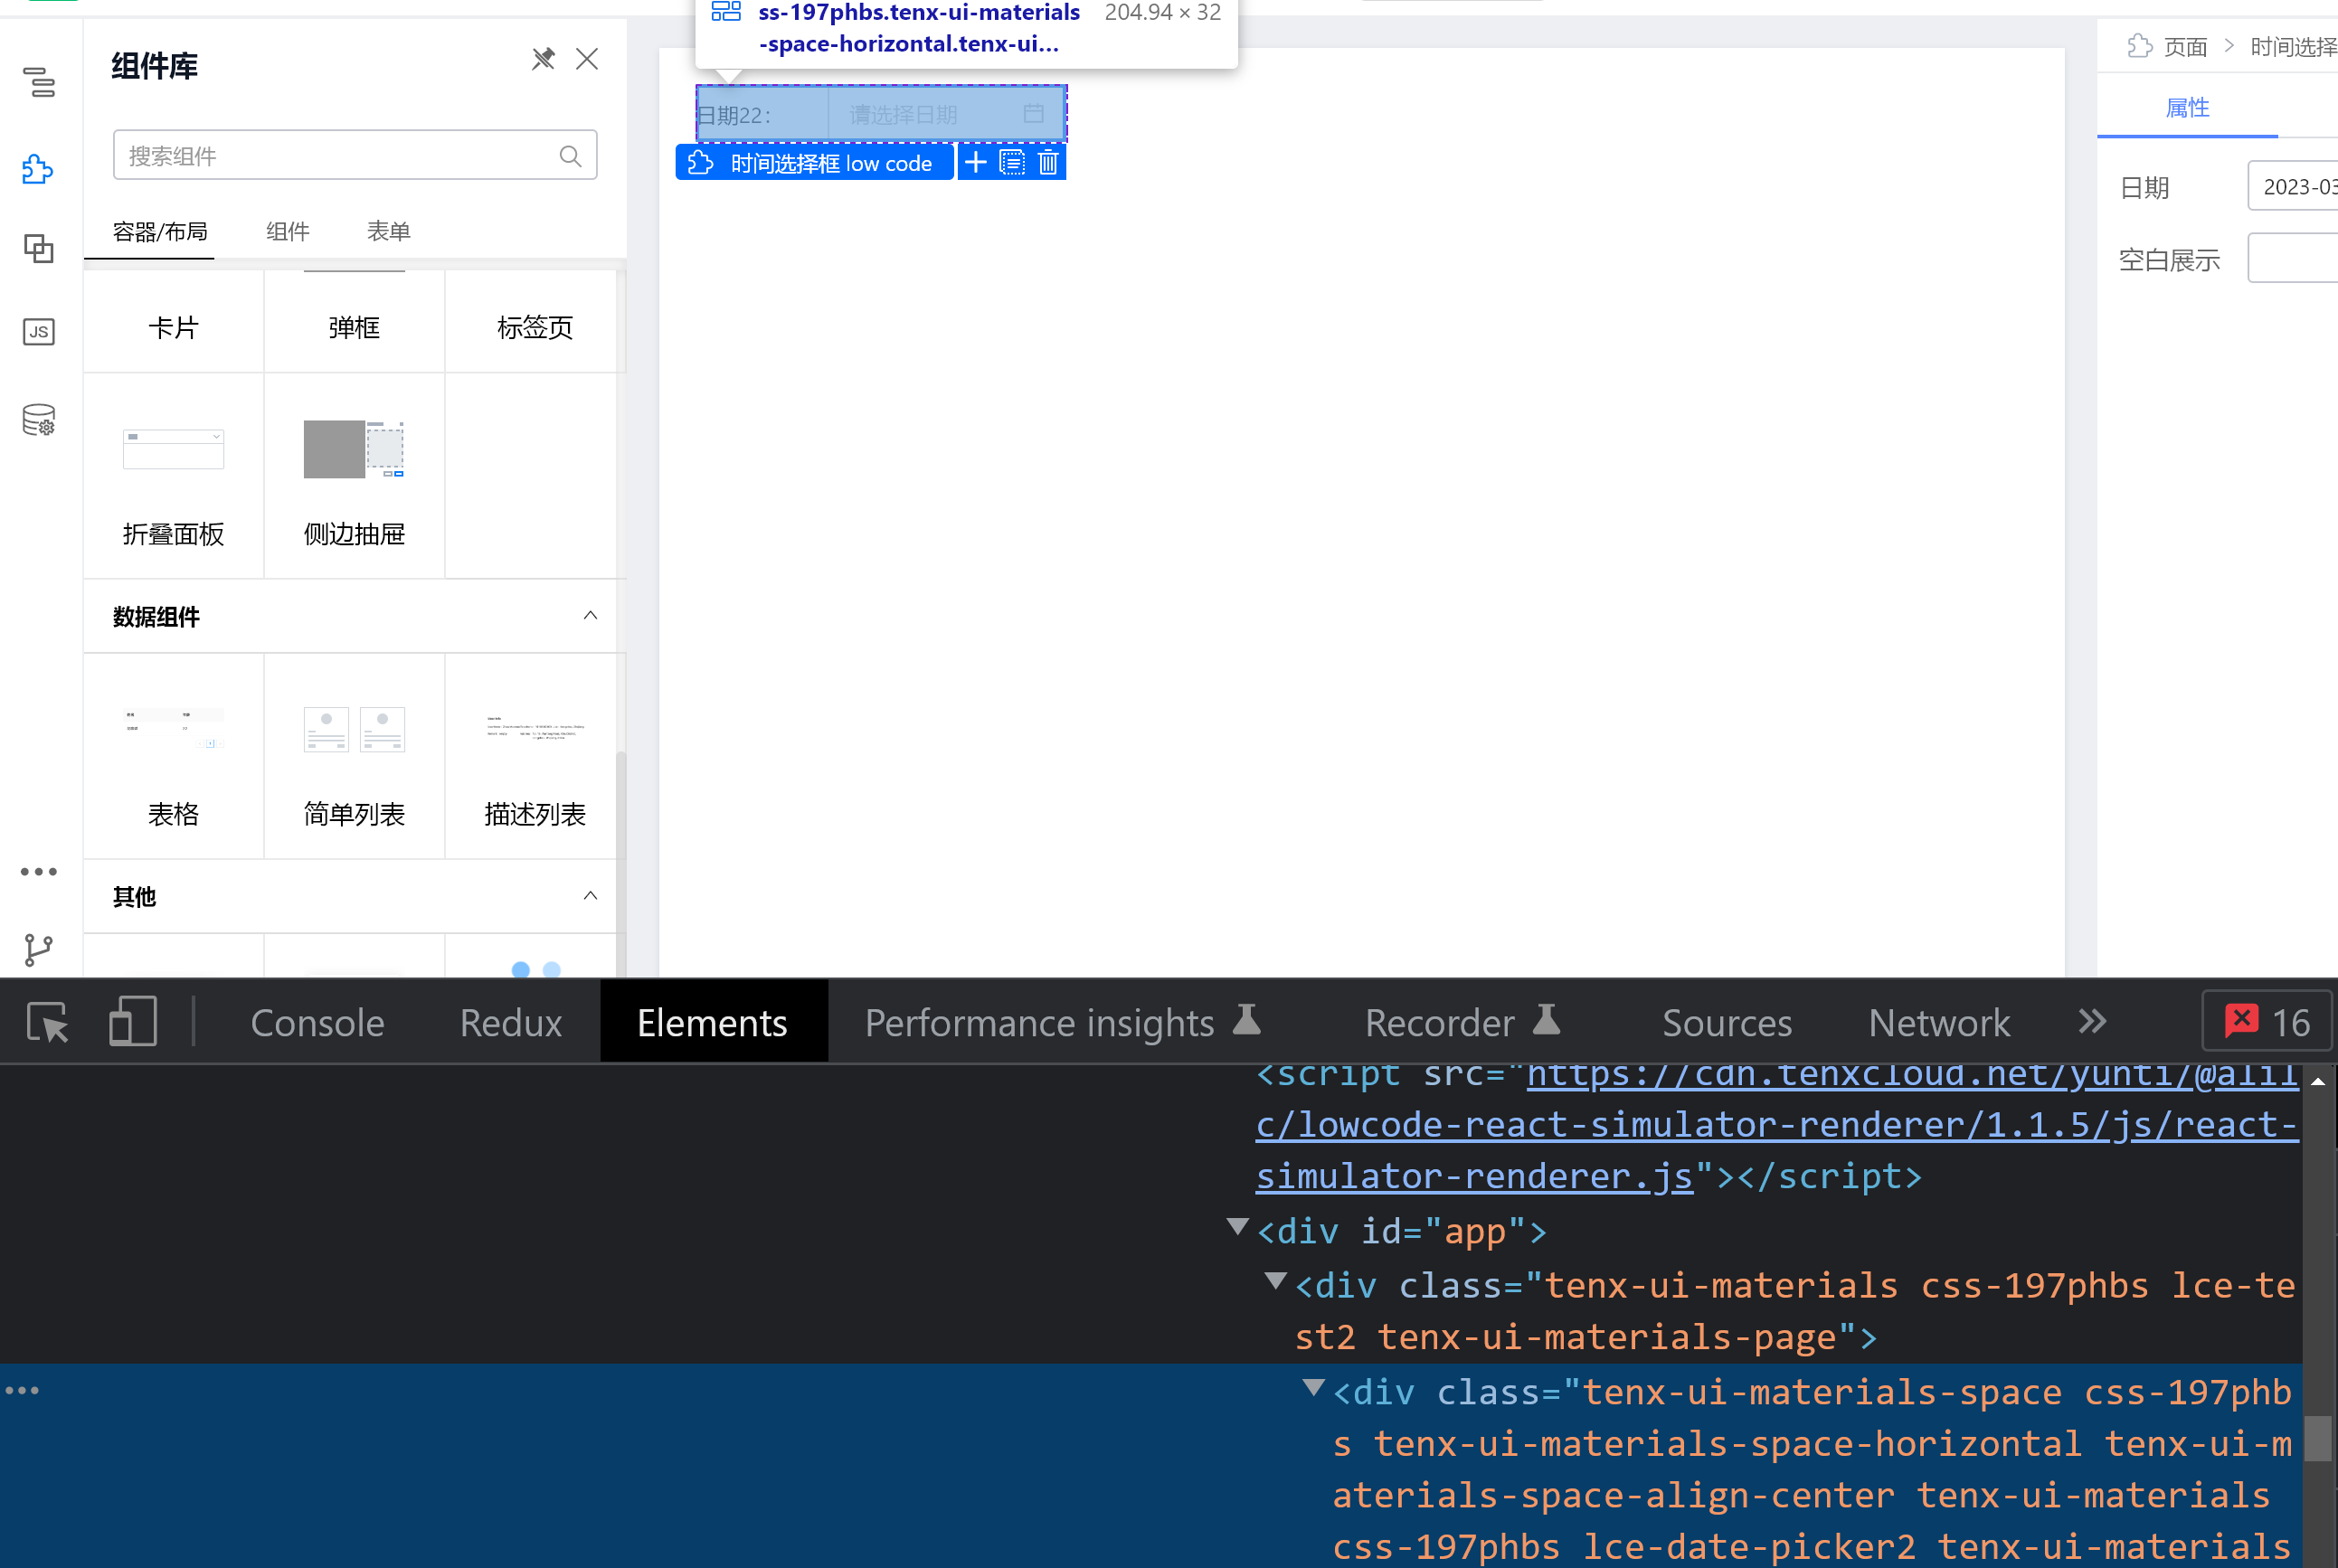2338x1568 pixels.
Task: Open the layers/blocks sidebar icon
Action: (39, 248)
